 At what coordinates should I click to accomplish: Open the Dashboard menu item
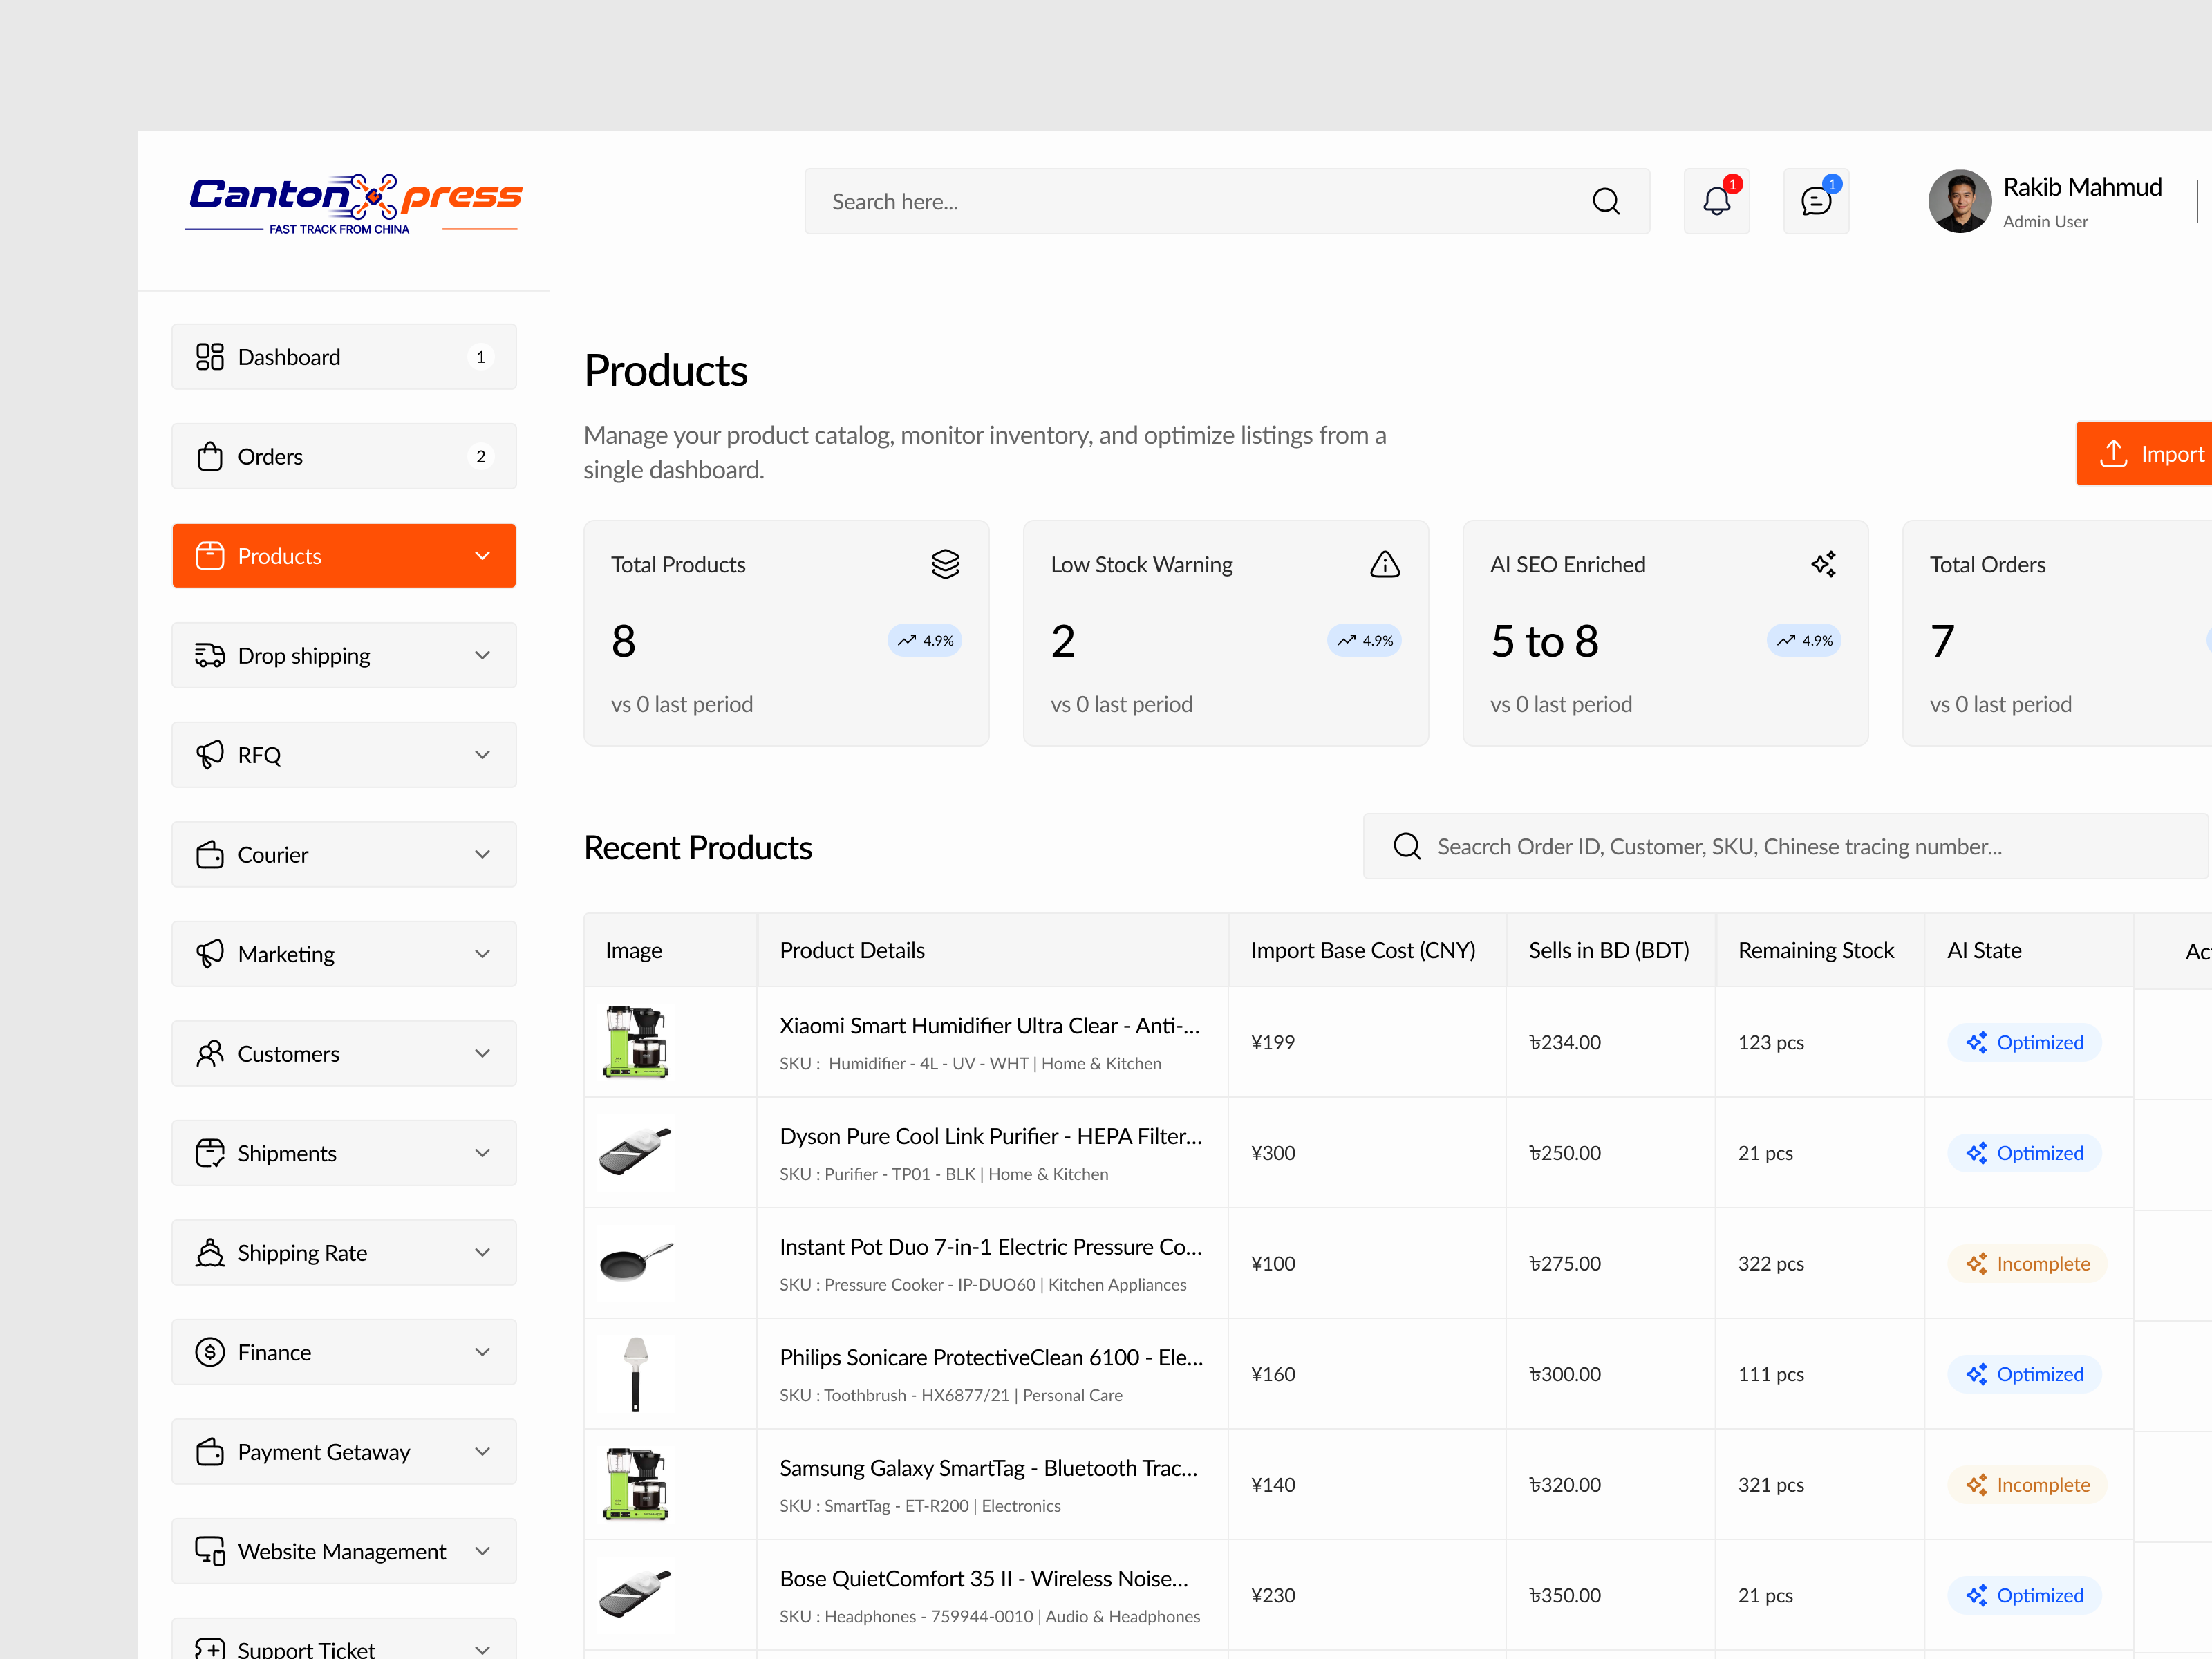[x=344, y=357]
